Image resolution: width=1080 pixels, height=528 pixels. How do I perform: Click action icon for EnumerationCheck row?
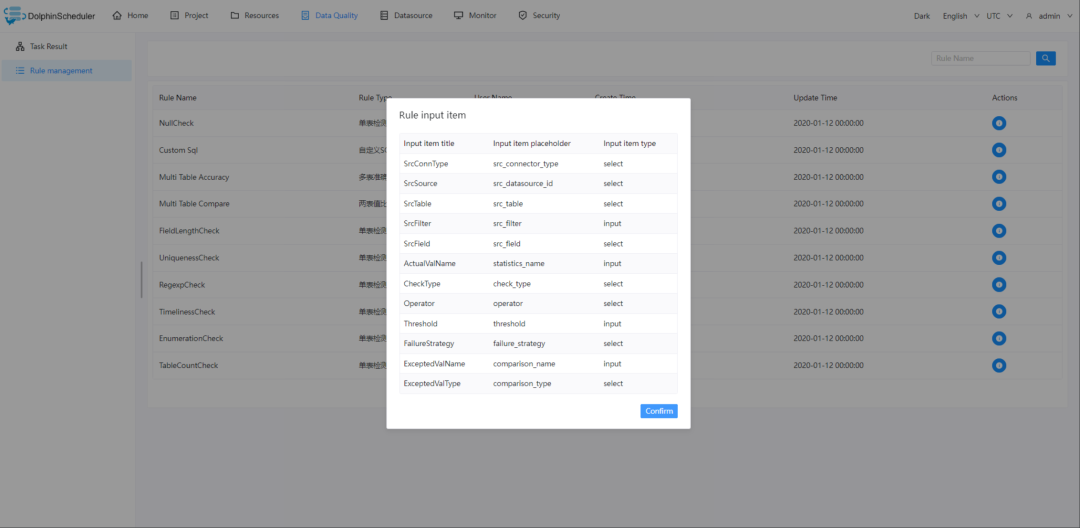coord(999,339)
